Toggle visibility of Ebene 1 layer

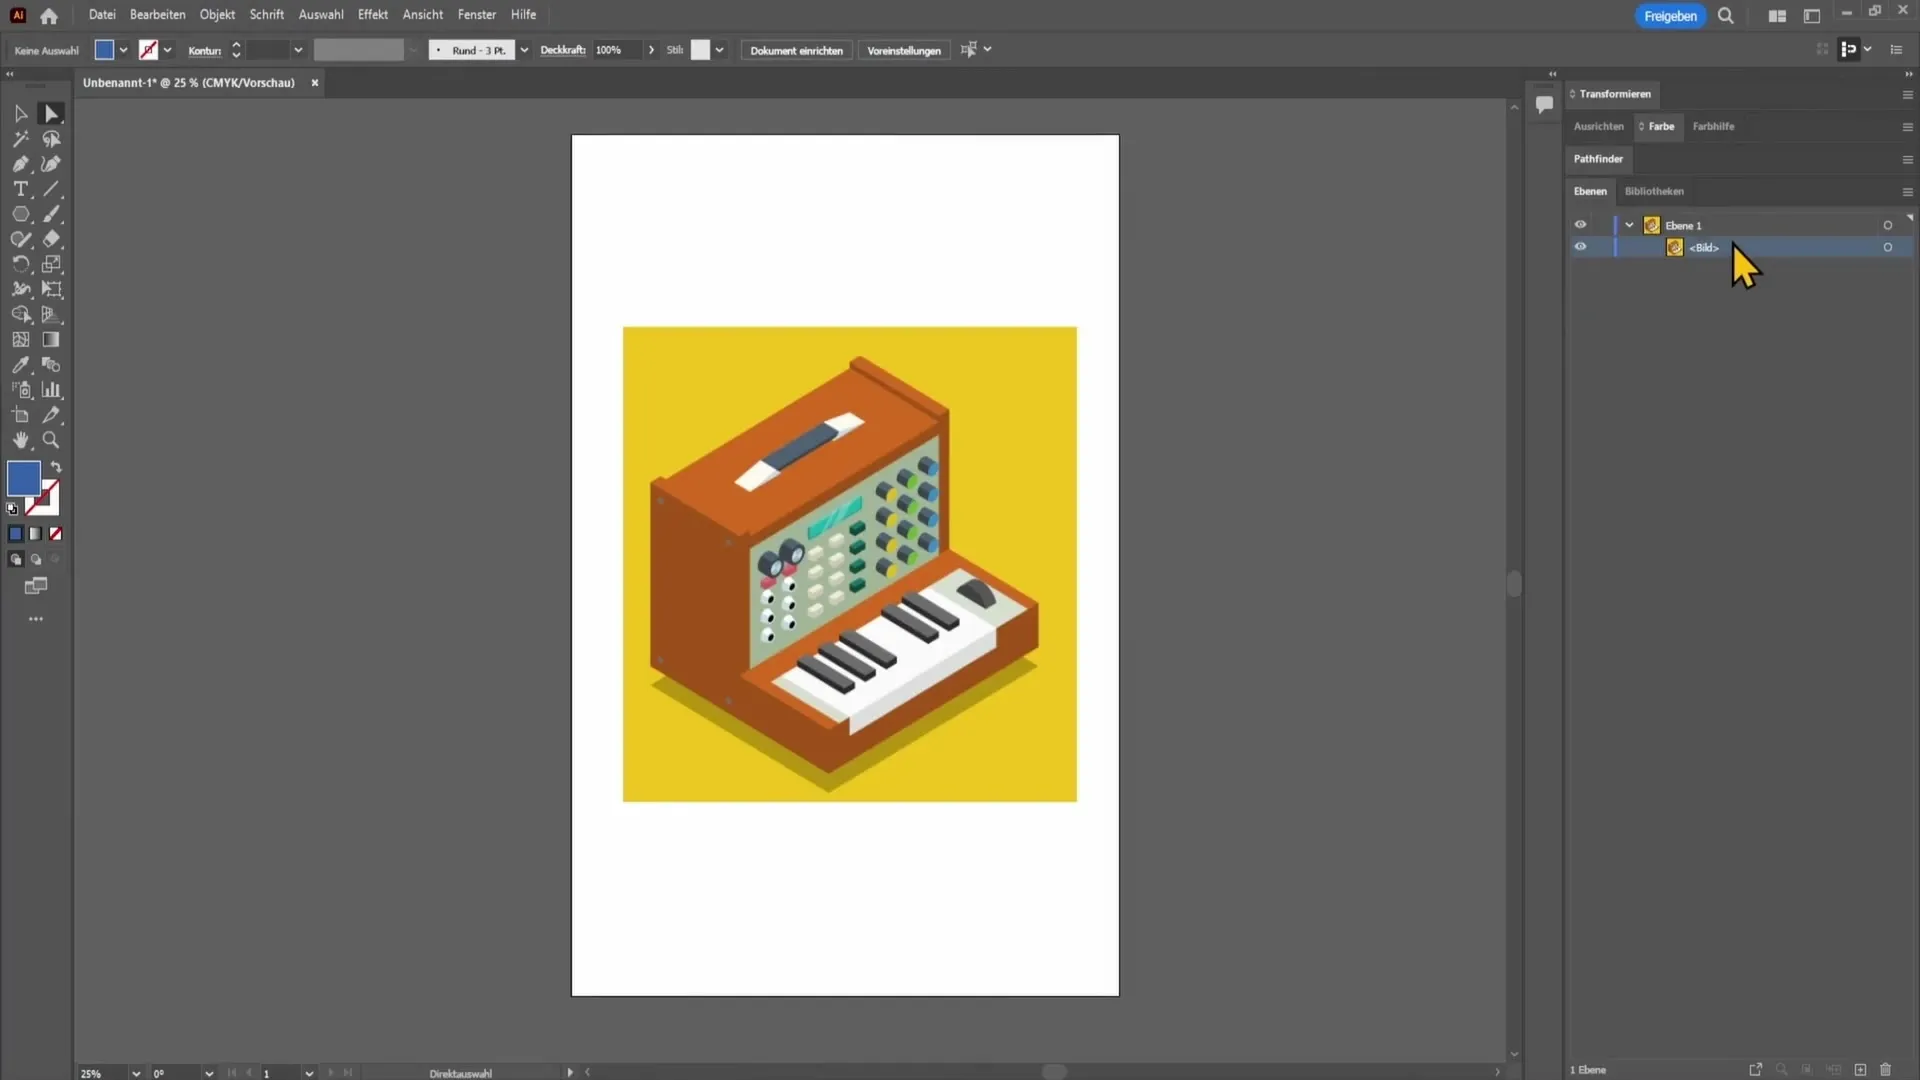click(x=1580, y=225)
